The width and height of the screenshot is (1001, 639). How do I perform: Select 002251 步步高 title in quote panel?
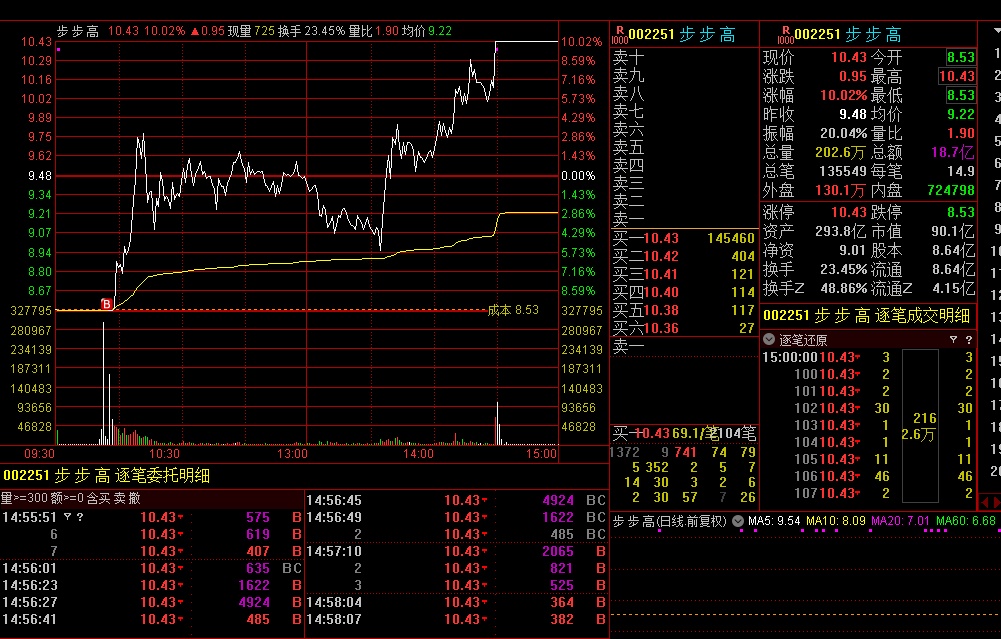click(848, 34)
